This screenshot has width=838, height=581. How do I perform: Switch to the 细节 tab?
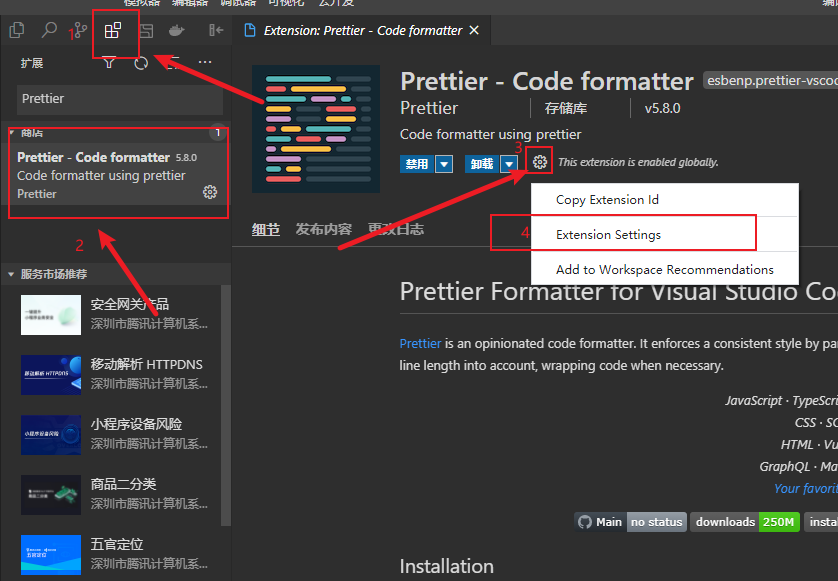tap(266, 229)
